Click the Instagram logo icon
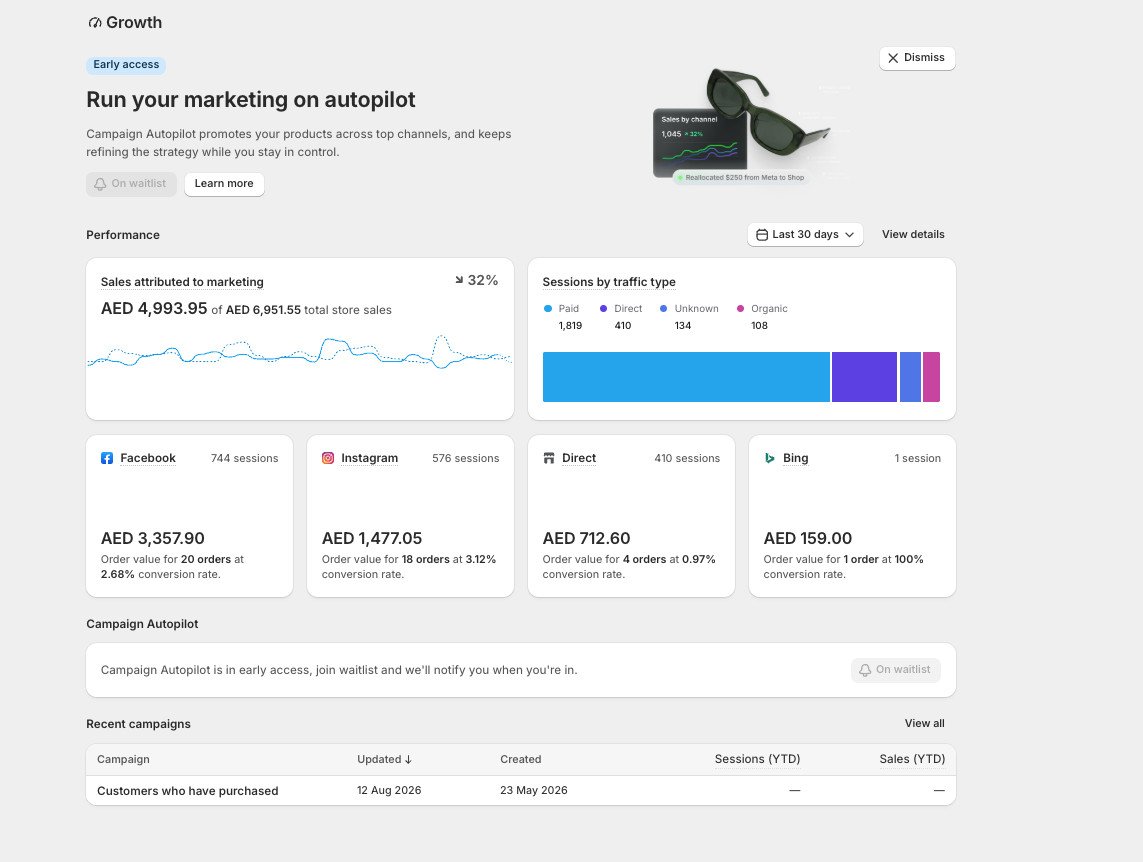The image size is (1143, 862). 328,458
